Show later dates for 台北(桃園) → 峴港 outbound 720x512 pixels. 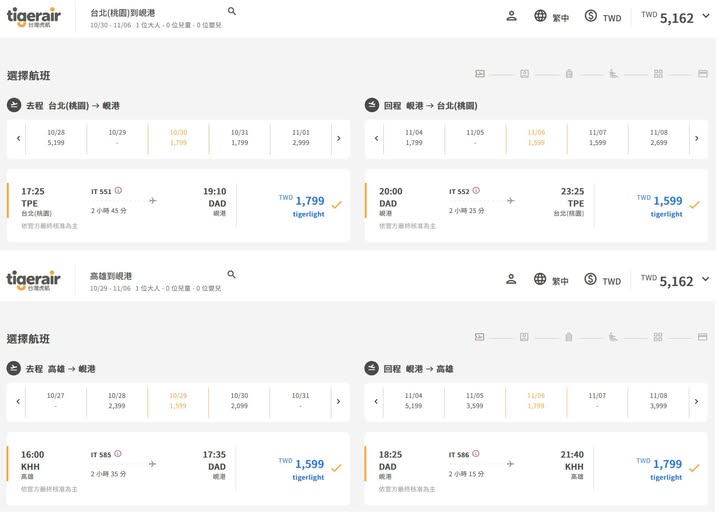coord(338,138)
